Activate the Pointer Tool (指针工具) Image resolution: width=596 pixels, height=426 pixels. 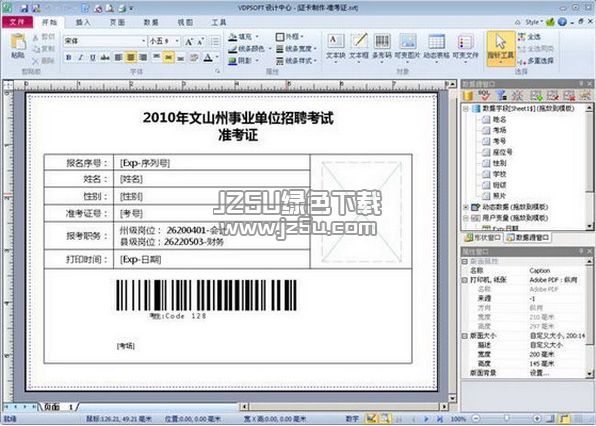click(x=501, y=48)
